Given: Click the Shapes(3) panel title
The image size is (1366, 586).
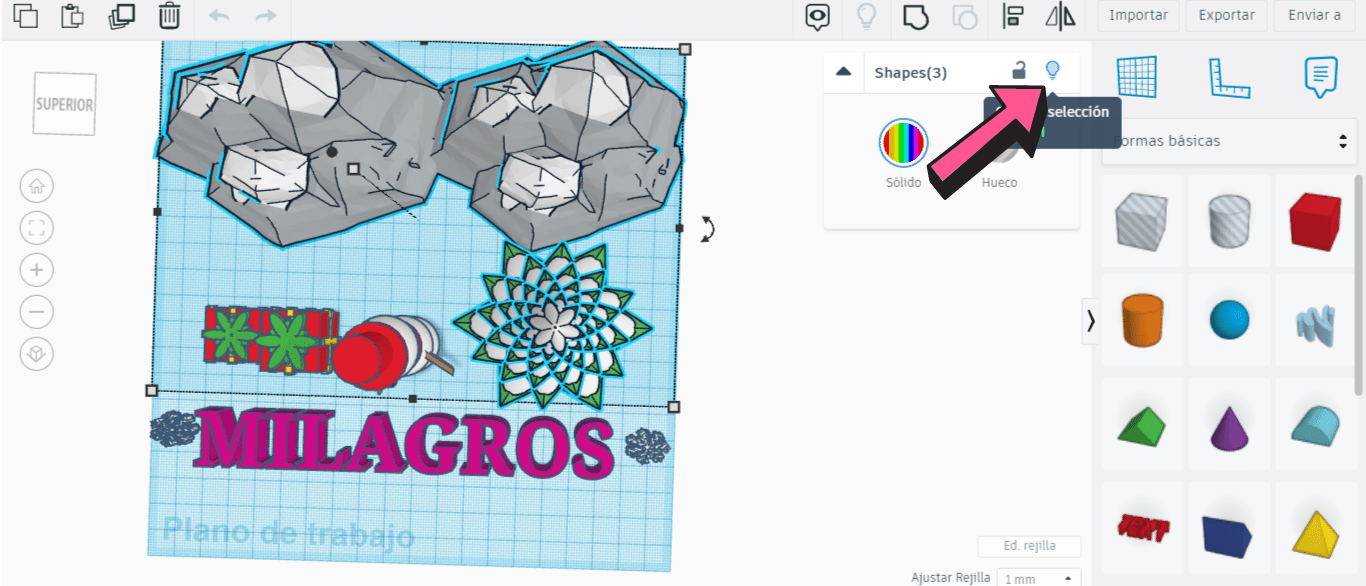Looking at the screenshot, I should click(910, 72).
